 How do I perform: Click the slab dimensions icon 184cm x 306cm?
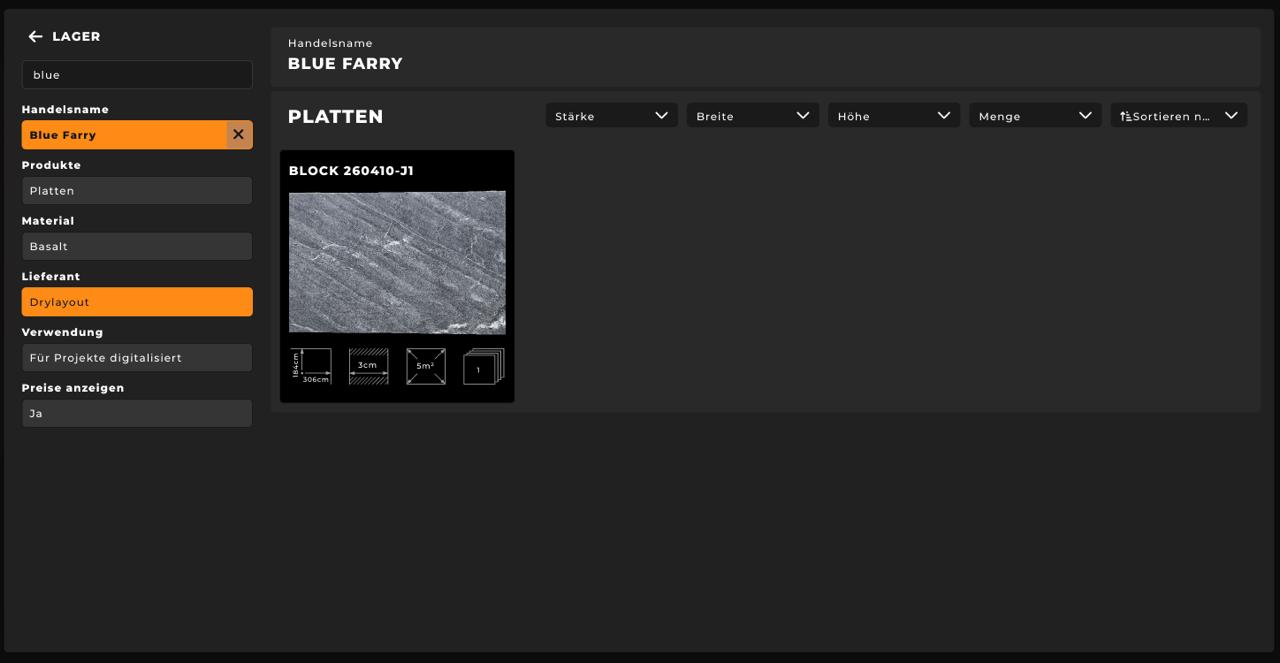pos(311,367)
